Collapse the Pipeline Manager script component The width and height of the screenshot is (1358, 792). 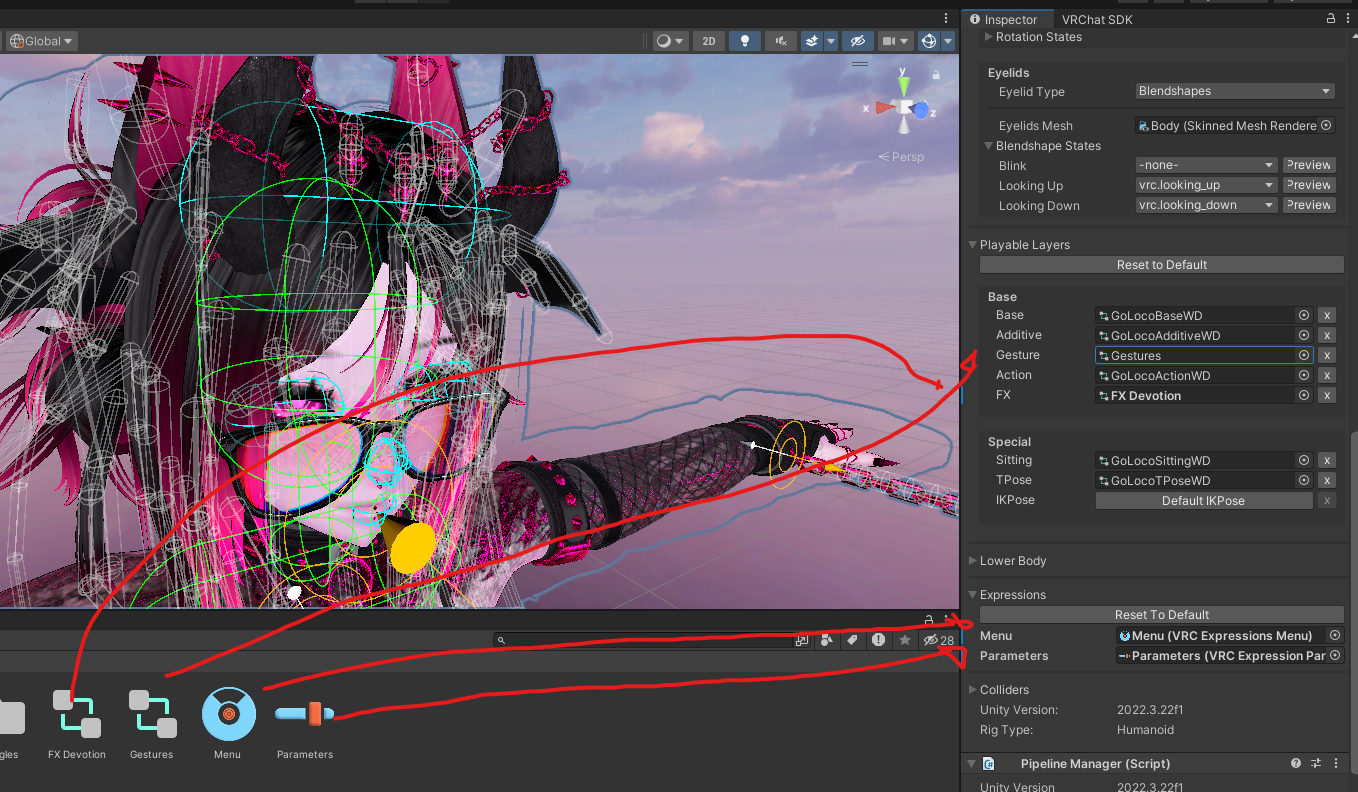972,764
